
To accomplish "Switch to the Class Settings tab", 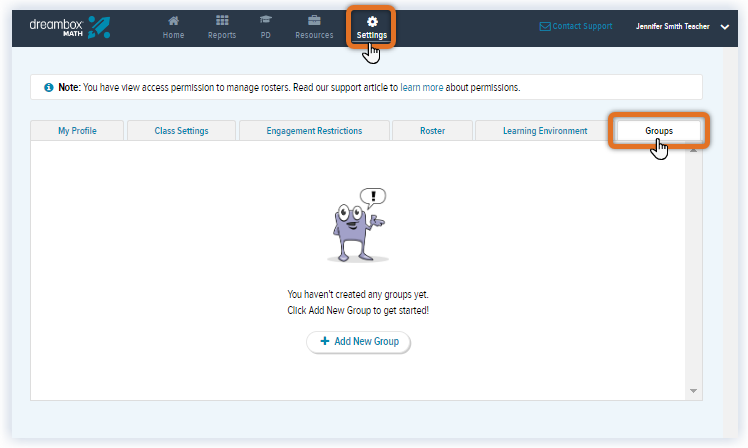I will coord(182,131).
